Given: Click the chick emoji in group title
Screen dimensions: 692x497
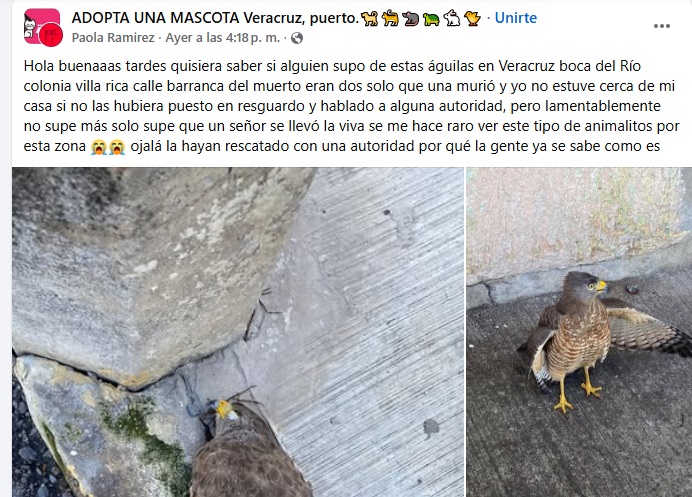Looking at the screenshot, I should click(x=472, y=19).
